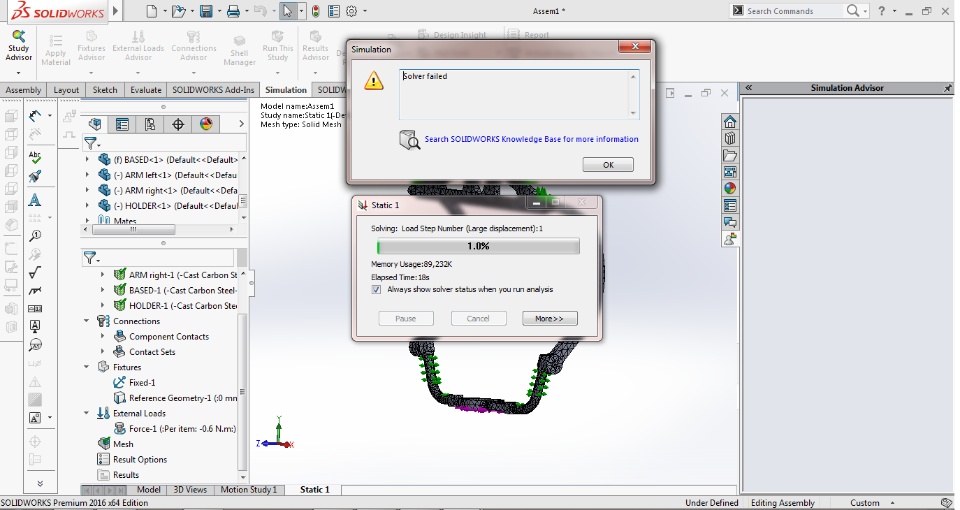This screenshot has width=960, height=510.
Task: Click OK in the Simulation dialog
Action: tap(608, 165)
